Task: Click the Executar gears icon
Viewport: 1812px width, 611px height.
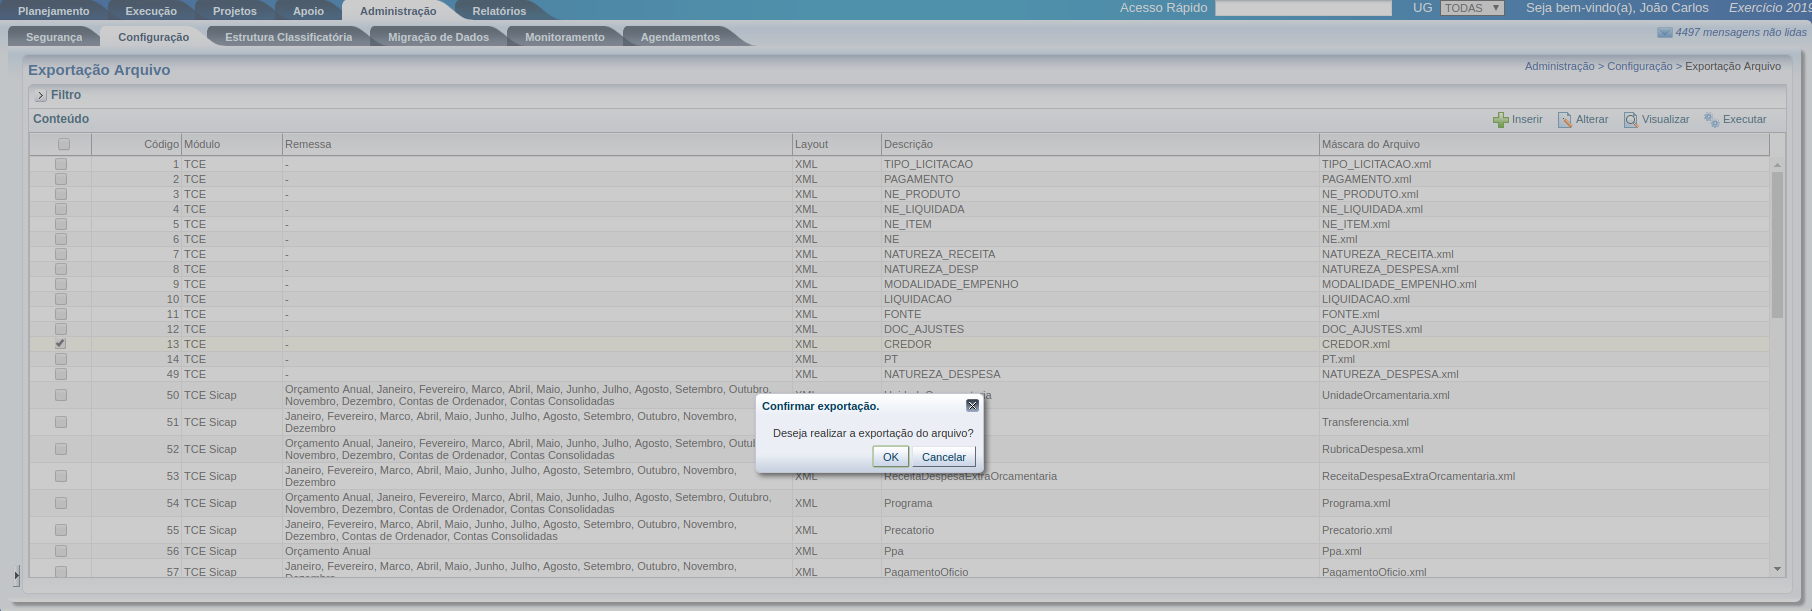Action: tap(1711, 120)
